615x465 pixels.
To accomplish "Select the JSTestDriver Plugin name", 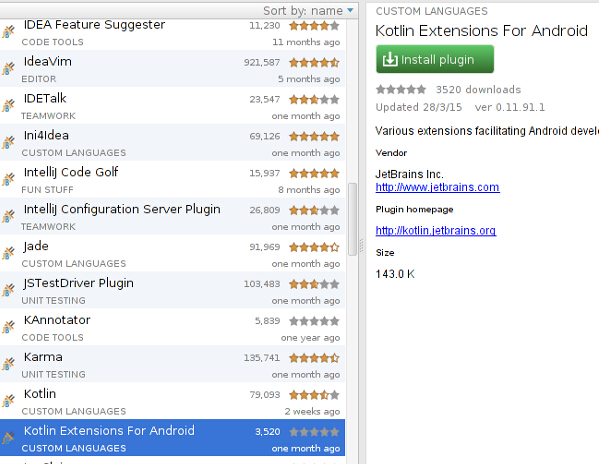I will point(78,283).
